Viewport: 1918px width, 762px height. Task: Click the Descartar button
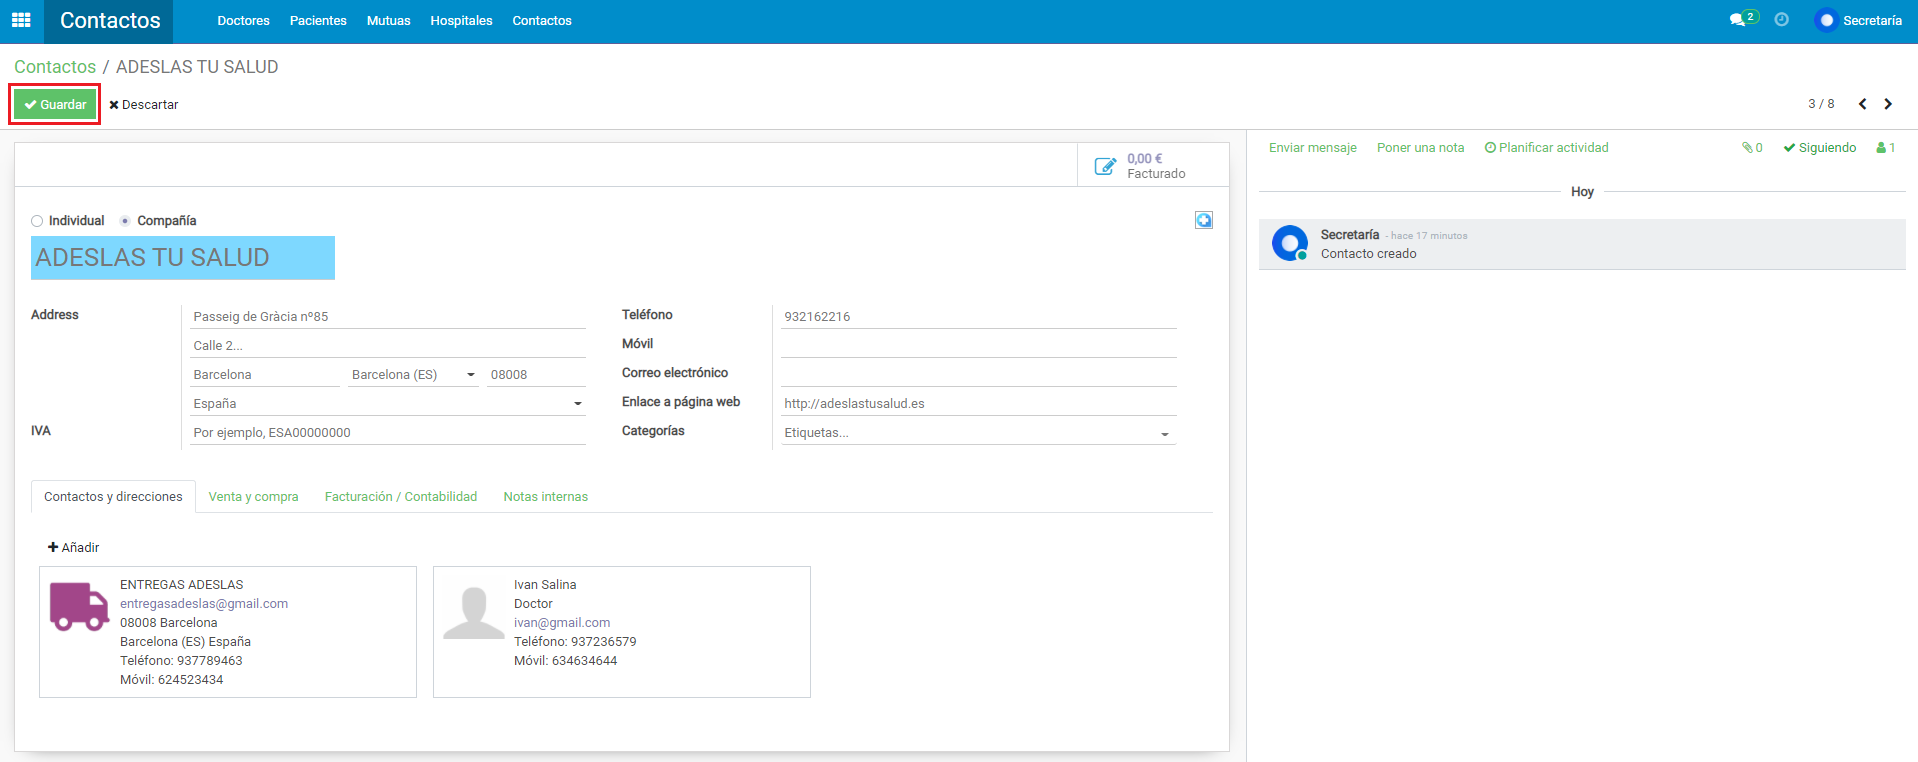pyautogui.click(x=144, y=105)
